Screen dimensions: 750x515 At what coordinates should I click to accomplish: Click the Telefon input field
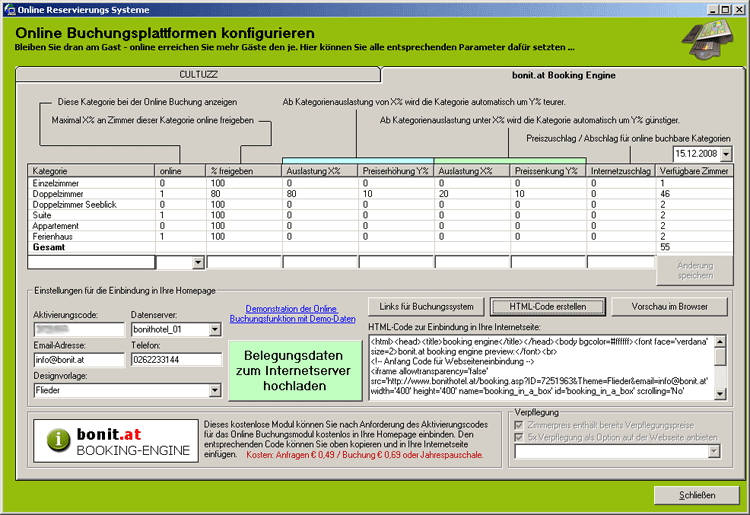[x=176, y=360]
